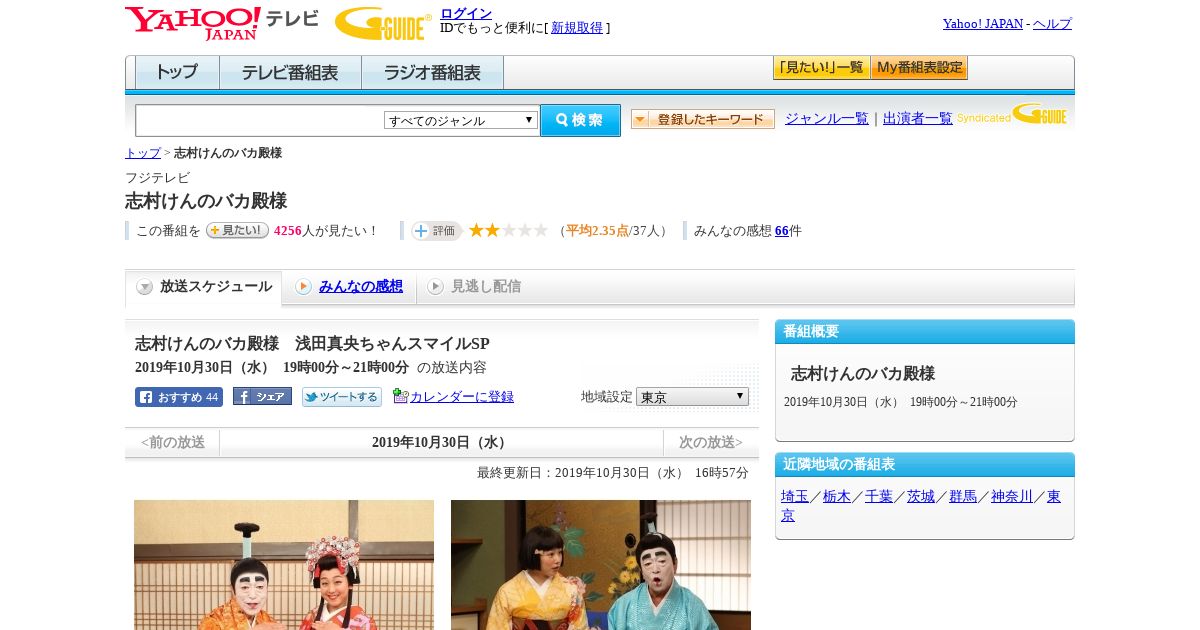The height and width of the screenshot is (630, 1200).
Task: Go to 次の放送>
Action: coord(711,442)
